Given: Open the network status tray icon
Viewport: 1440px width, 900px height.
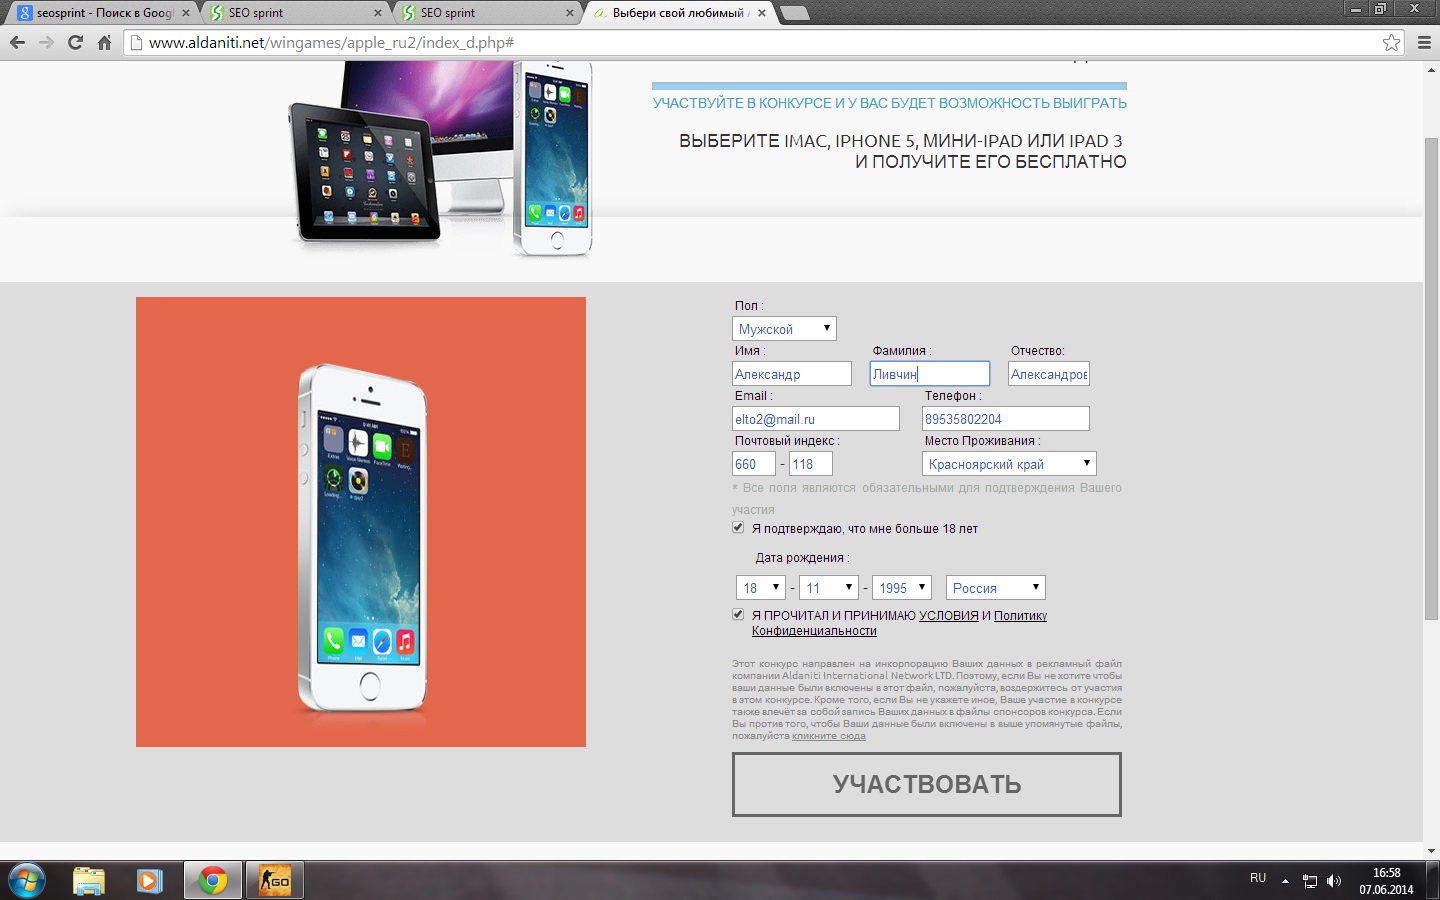Looking at the screenshot, I should [1310, 881].
